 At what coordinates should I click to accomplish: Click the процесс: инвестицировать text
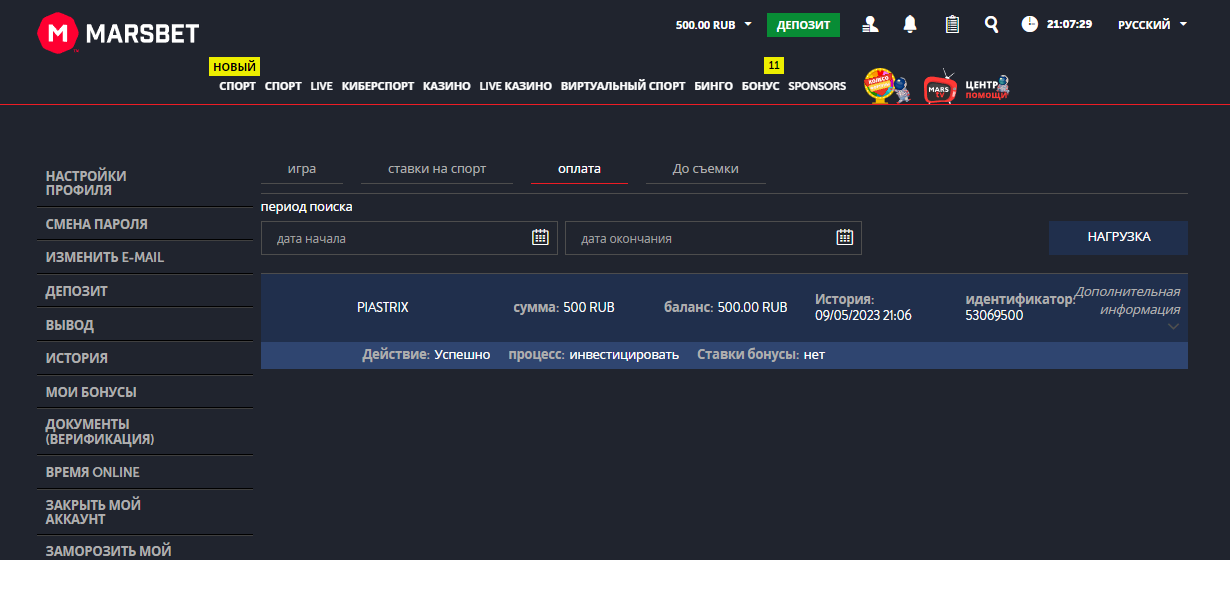[x=593, y=354]
